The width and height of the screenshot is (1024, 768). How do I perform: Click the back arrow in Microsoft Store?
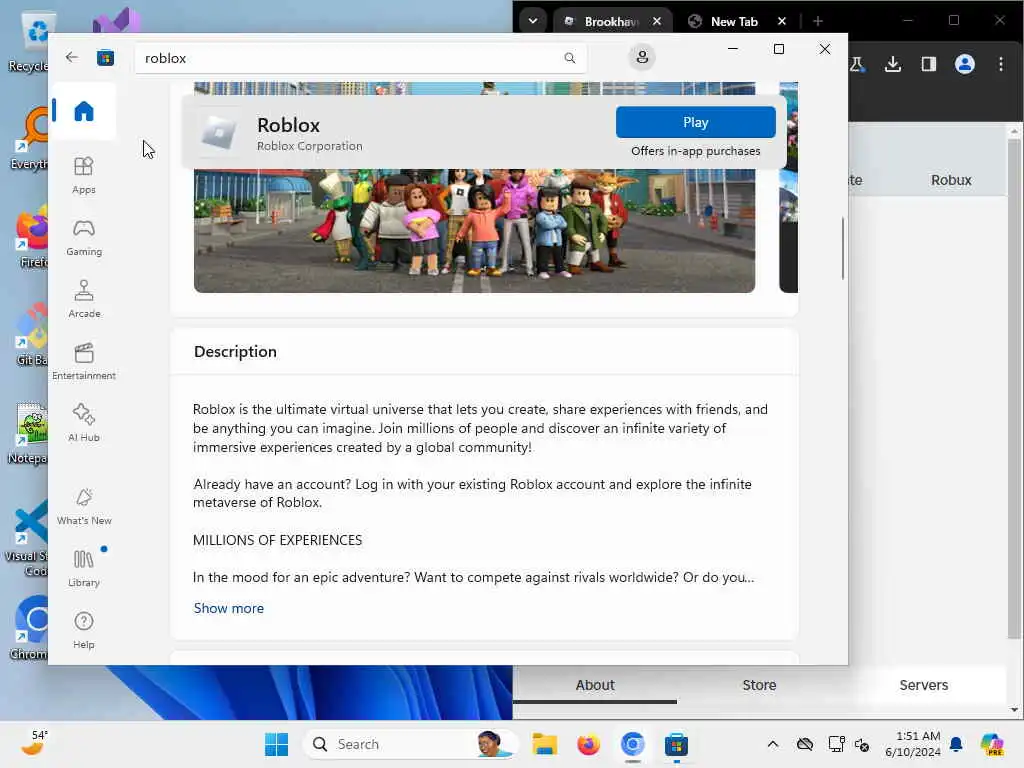click(x=72, y=57)
